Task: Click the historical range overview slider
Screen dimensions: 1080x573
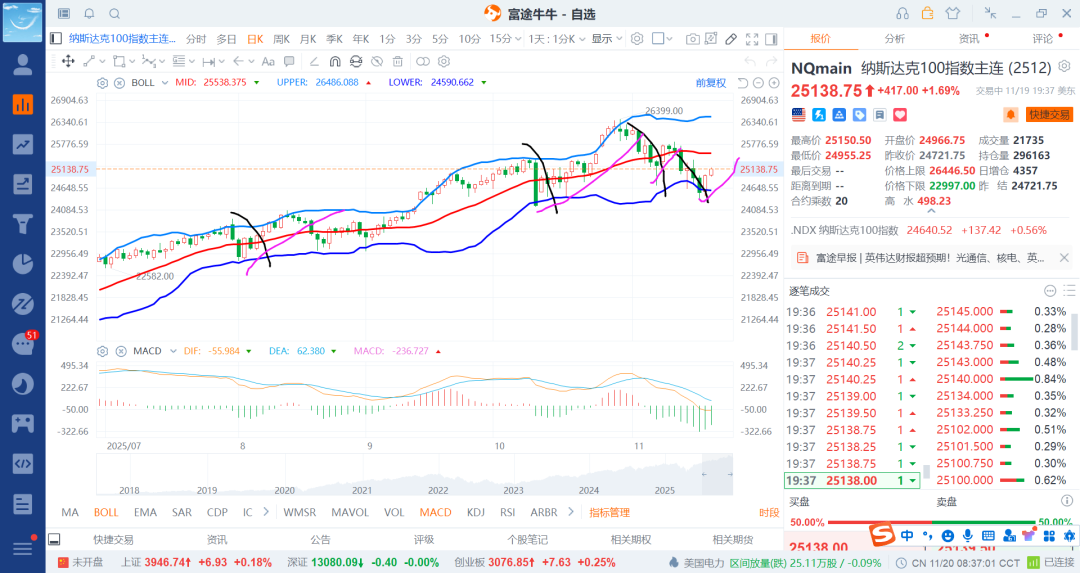Action: pos(717,474)
